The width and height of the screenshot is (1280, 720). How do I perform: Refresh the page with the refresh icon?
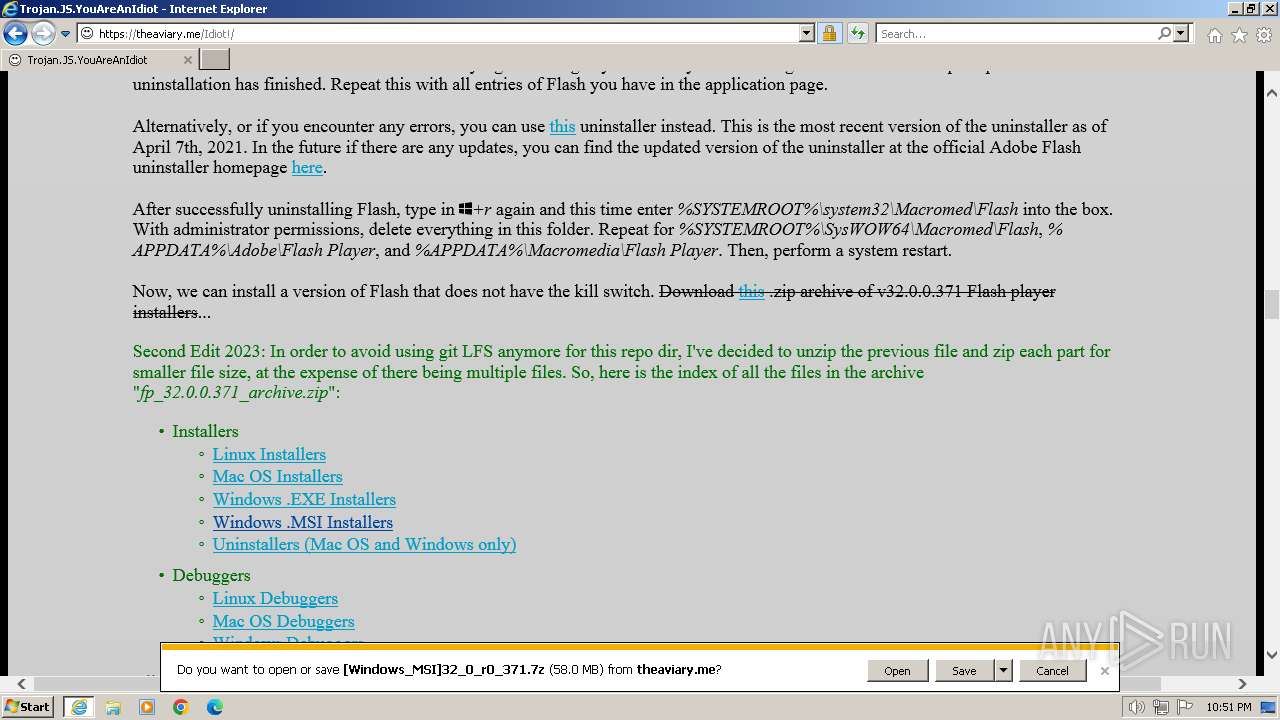pyautogui.click(x=858, y=33)
